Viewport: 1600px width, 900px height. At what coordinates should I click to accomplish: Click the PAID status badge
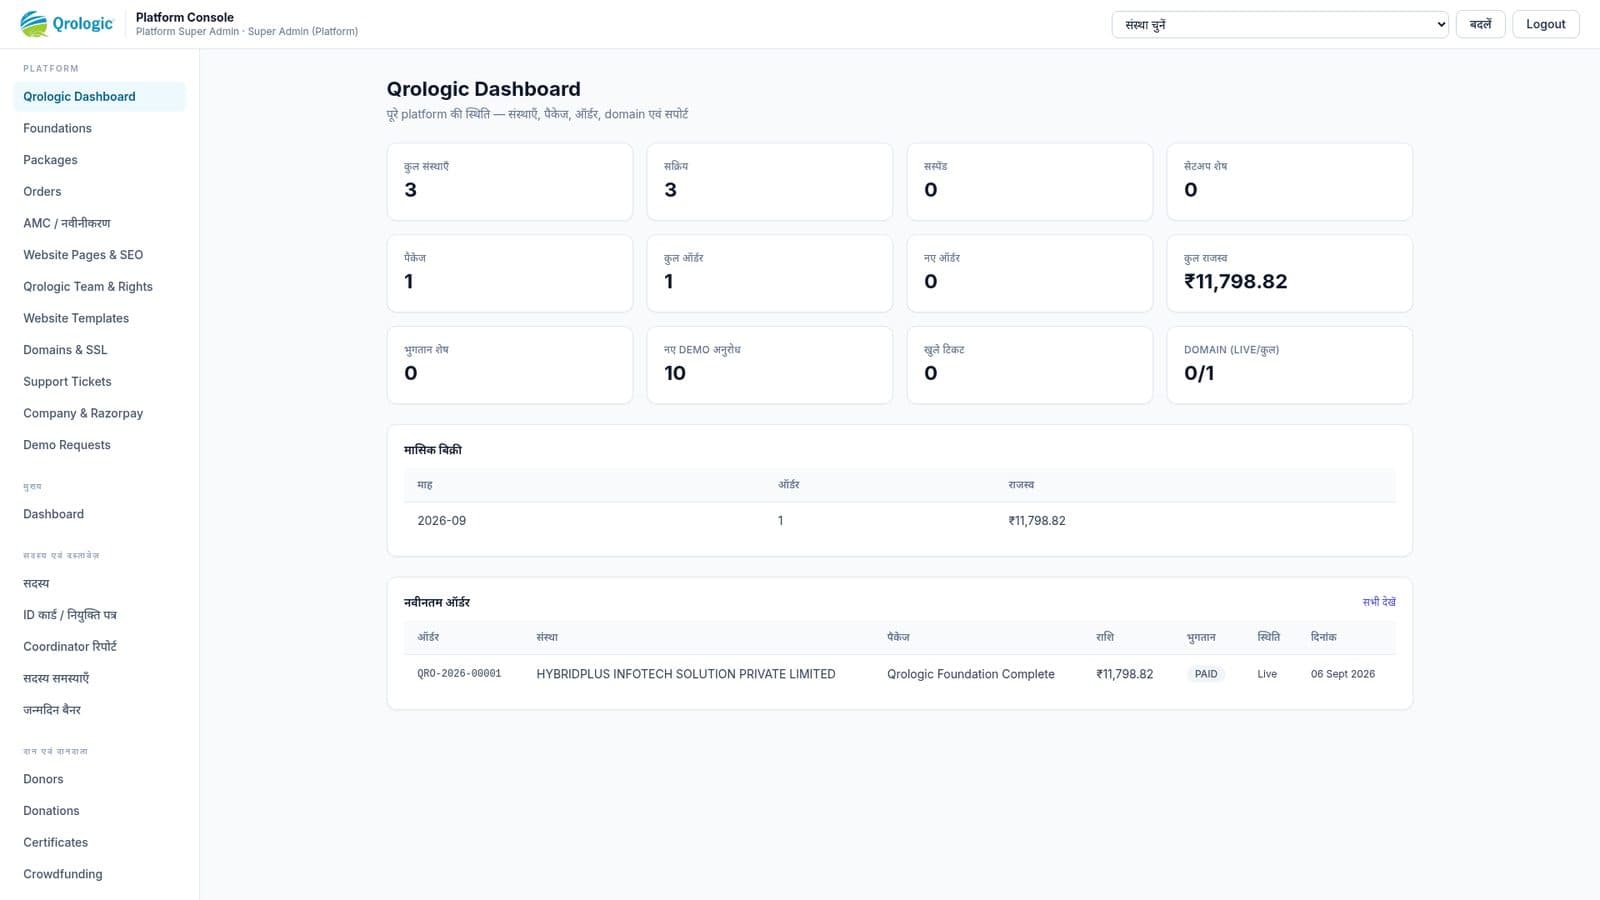[x=1206, y=674]
